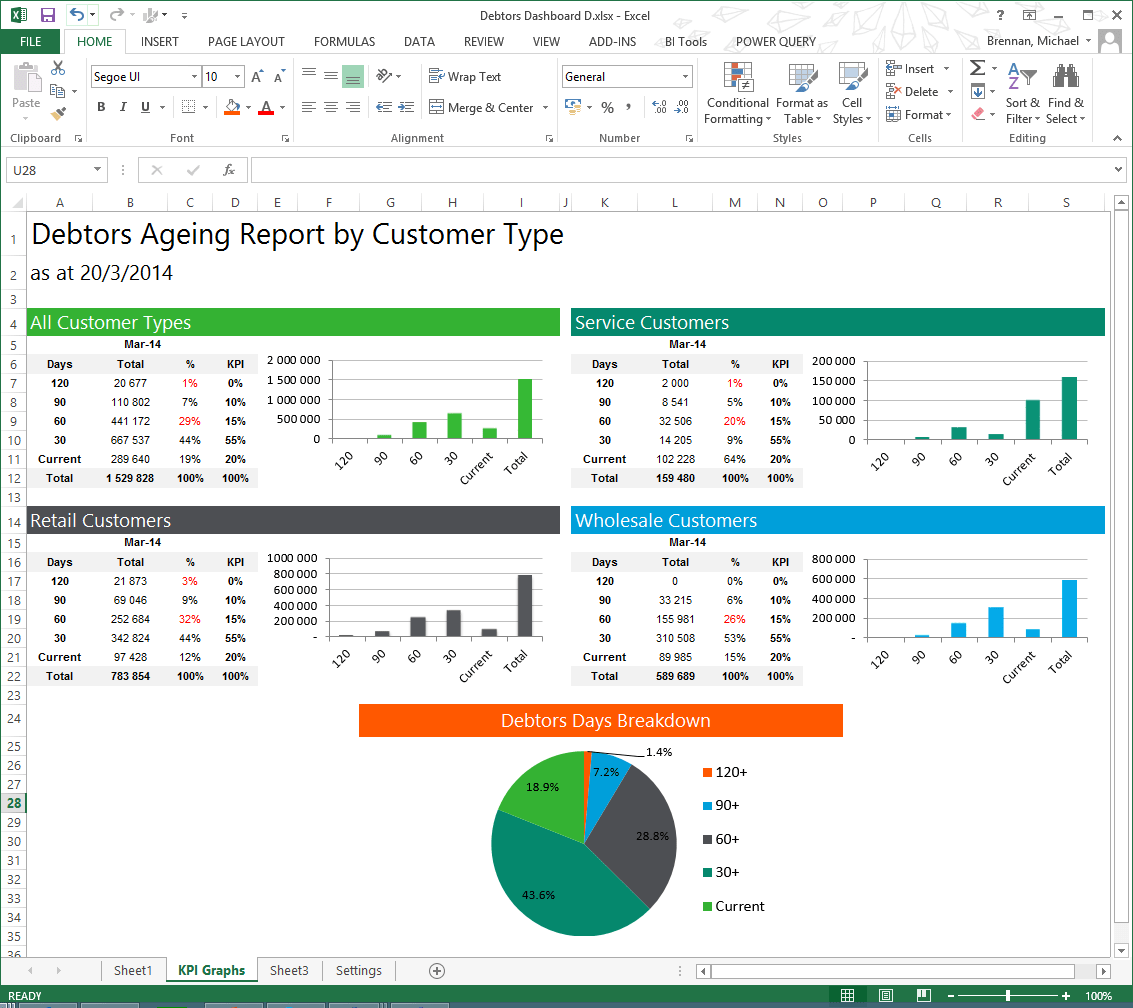Open Cell Styles gallery

point(851,95)
